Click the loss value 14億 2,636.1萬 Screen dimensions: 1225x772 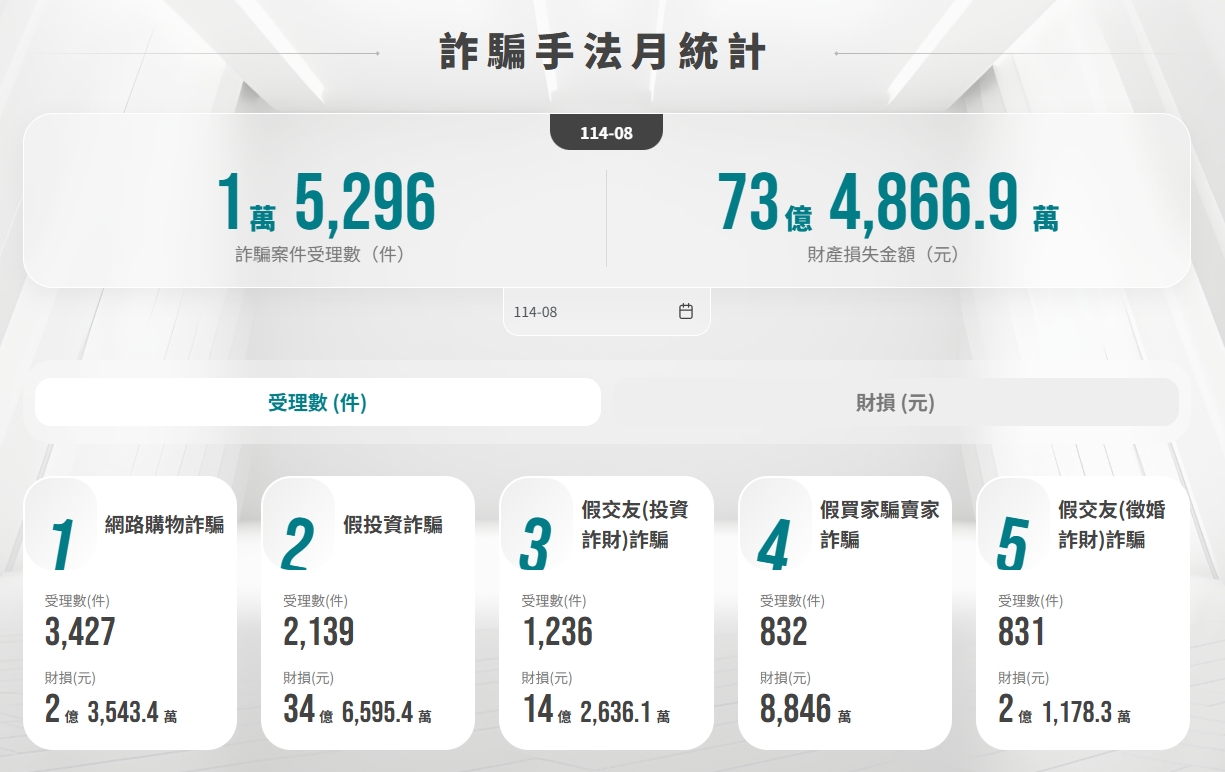click(596, 710)
